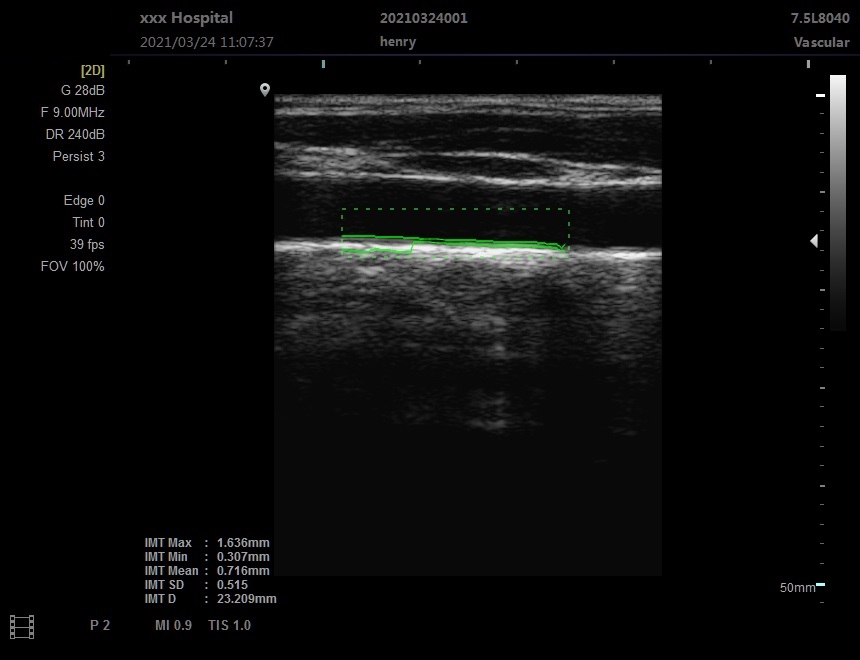This screenshot has height=660, width=860.
Task: Click the xxx Hospital name field
Action: 186,18
